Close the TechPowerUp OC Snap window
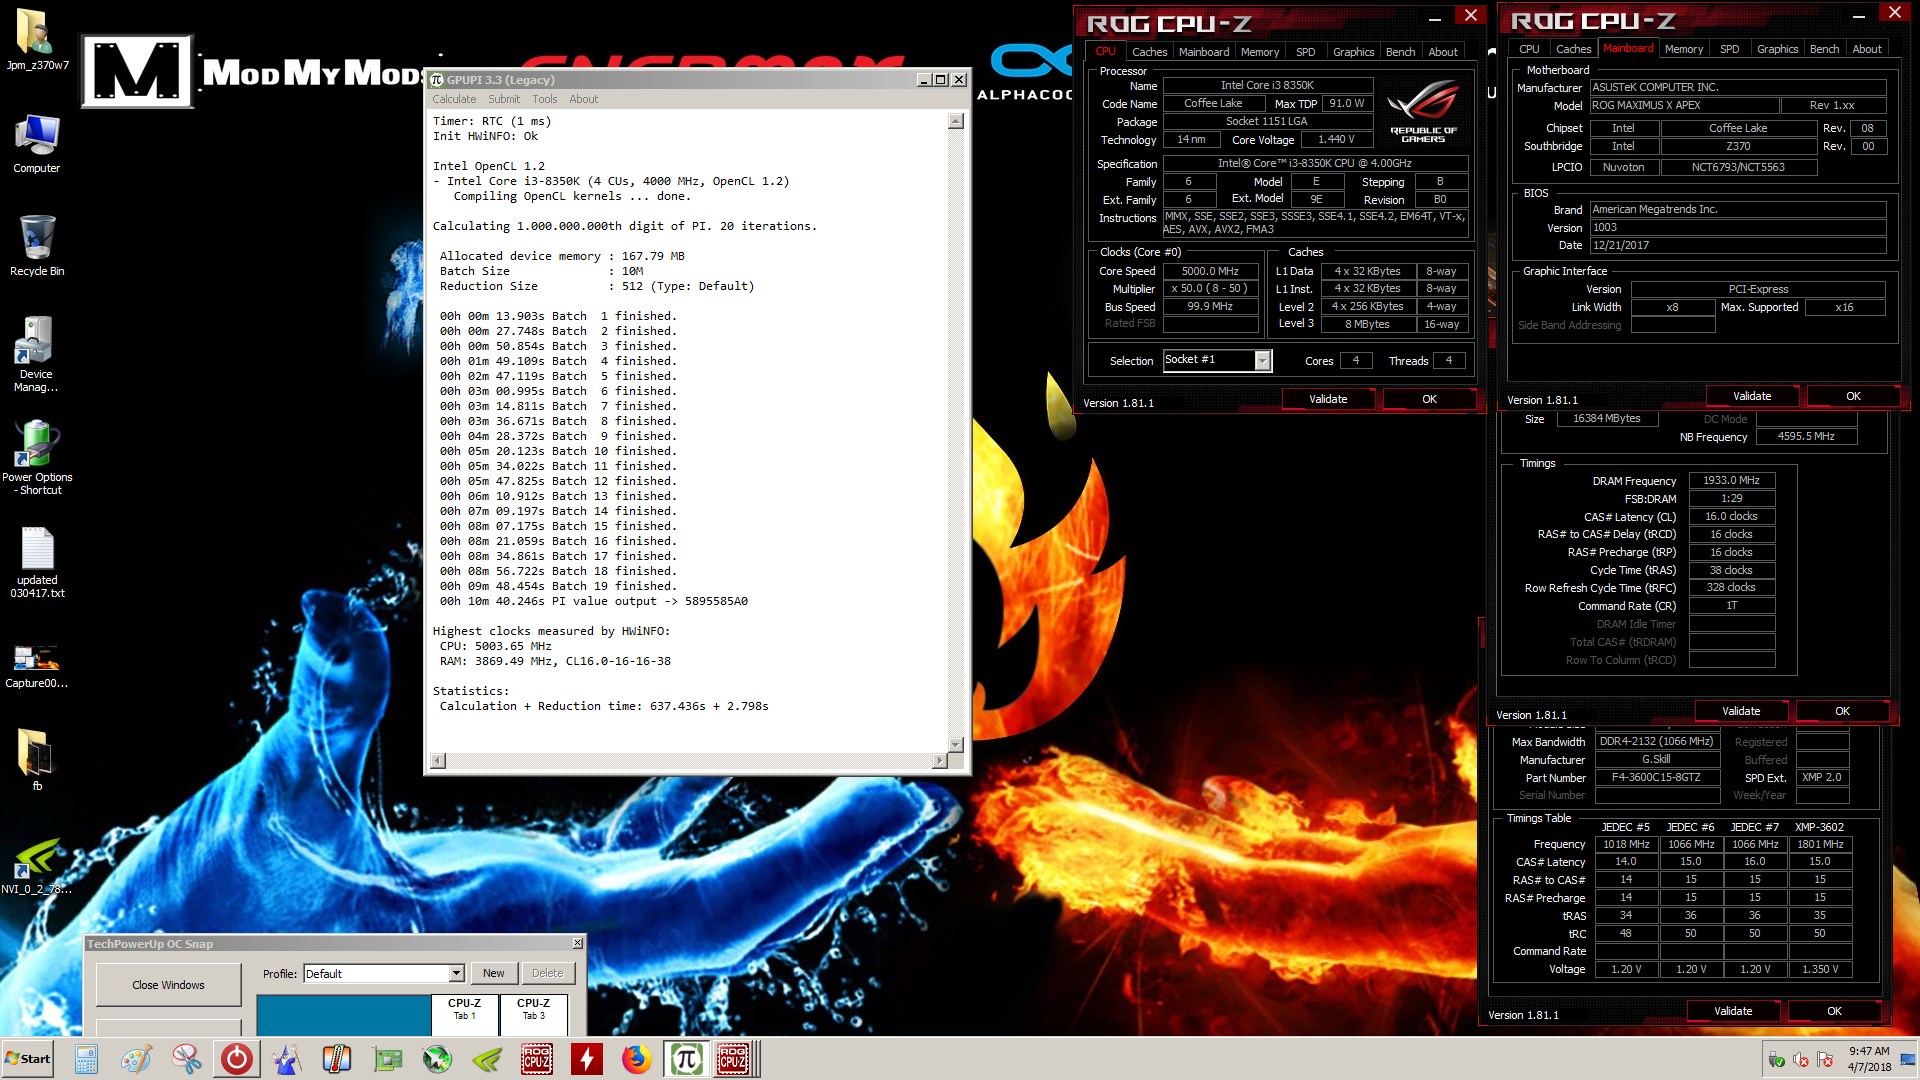1920x1080 pixels. click(x=577, y=943)
